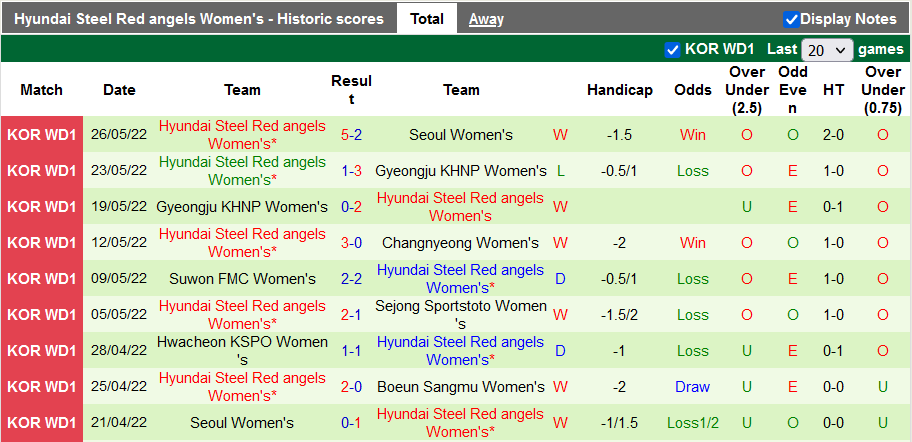Open the 1-3 match result score
Viewport: 912px width, 442px height.
pos(351,171)
